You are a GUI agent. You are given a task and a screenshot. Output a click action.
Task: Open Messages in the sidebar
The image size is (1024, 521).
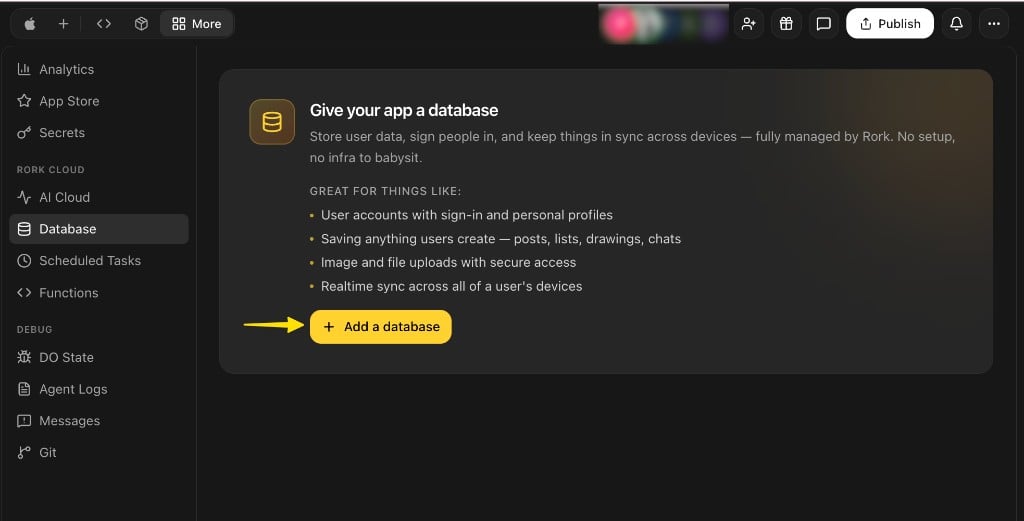pos(99,421)
